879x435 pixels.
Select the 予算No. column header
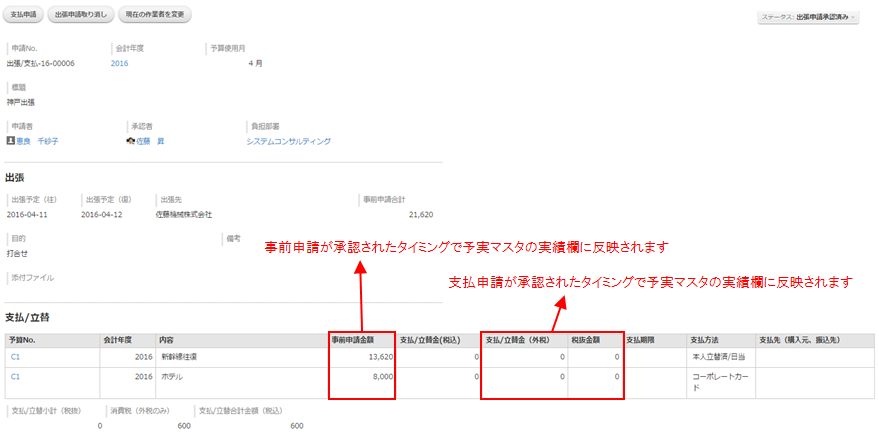pyautogui.click(x=52, y=340)
